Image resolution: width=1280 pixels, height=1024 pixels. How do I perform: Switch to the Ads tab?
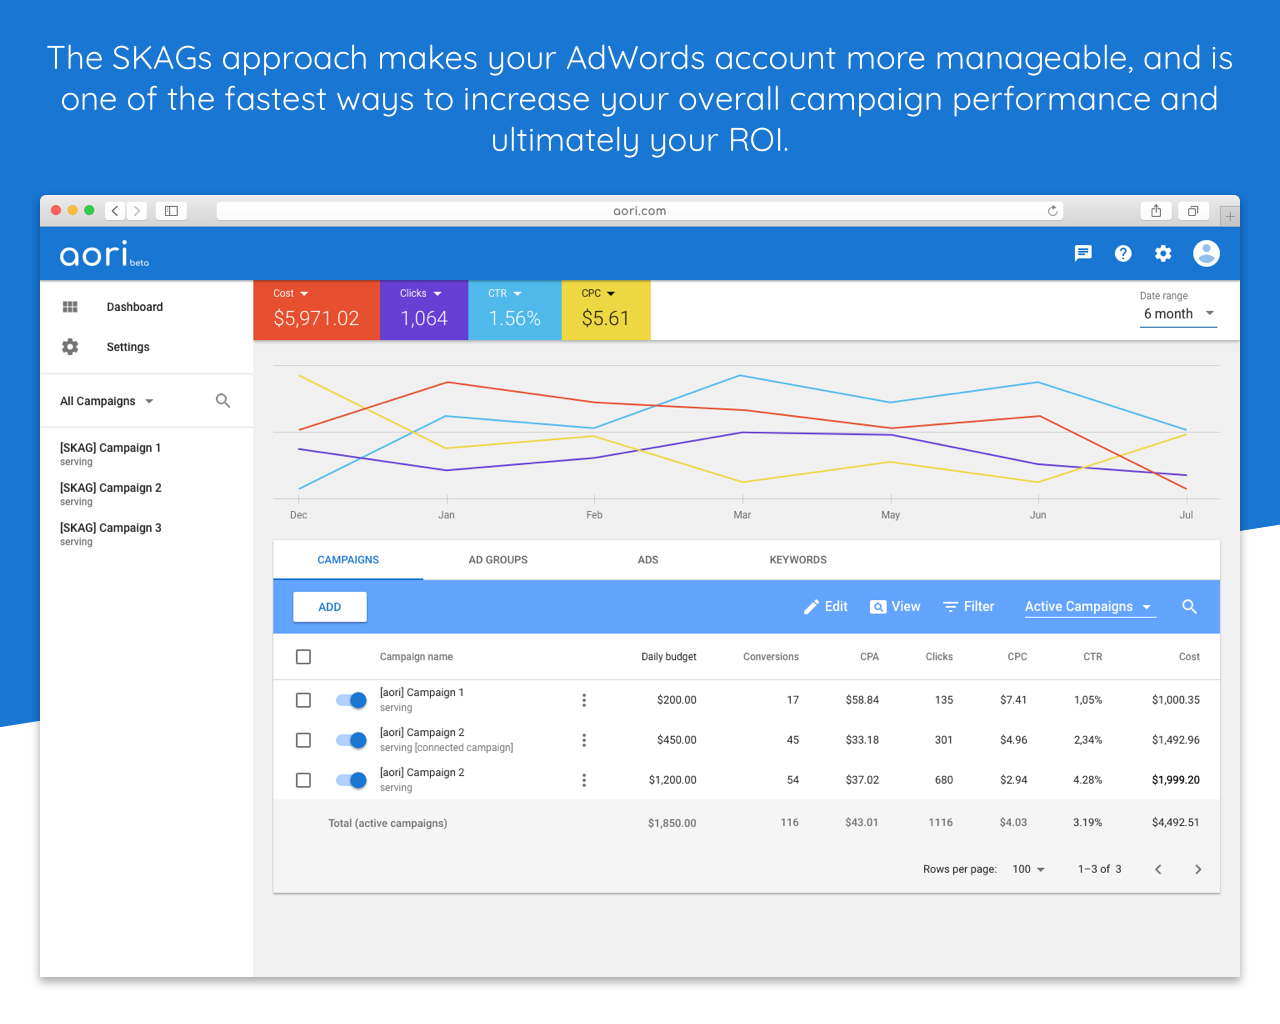tap(648, 560)
